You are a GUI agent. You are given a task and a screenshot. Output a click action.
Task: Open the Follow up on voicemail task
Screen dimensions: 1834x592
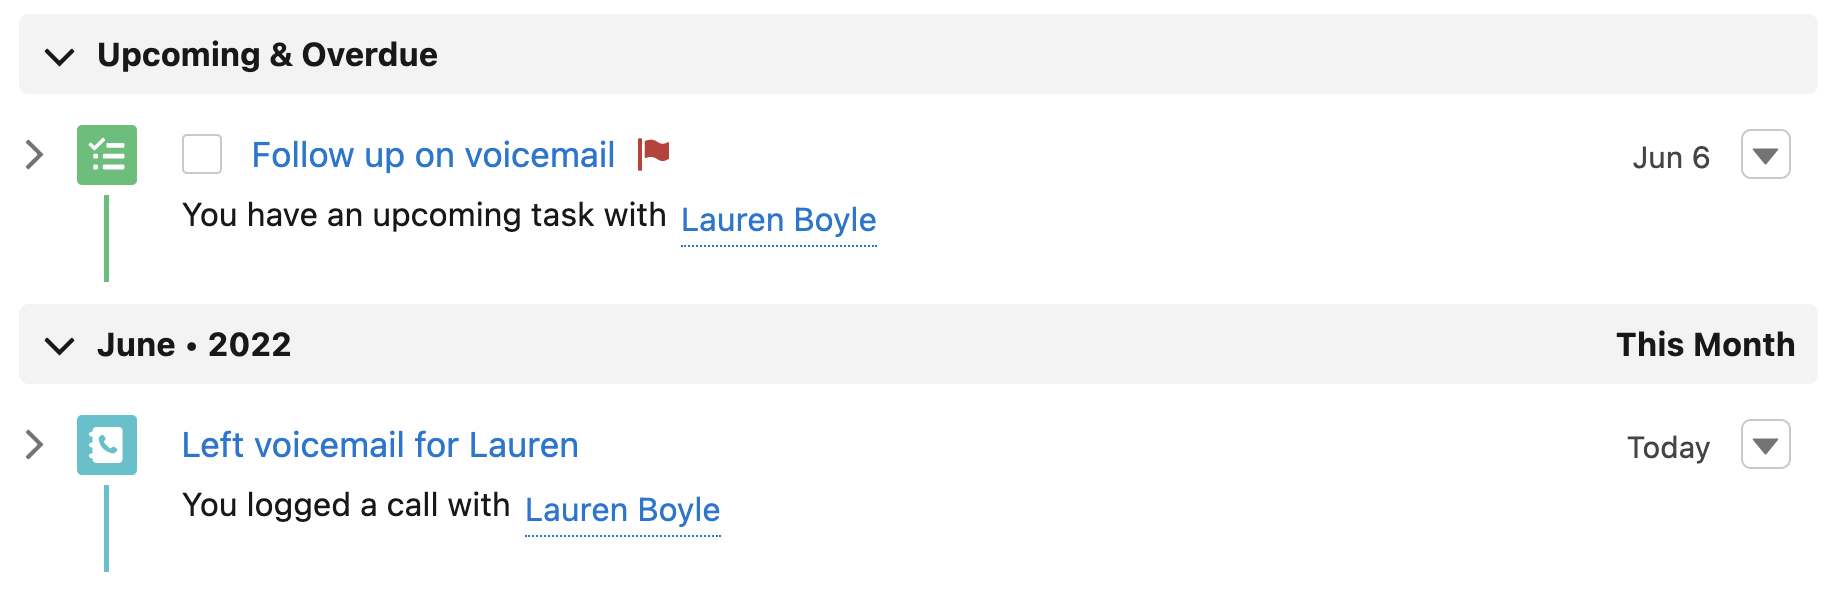[x=433, y=155]
